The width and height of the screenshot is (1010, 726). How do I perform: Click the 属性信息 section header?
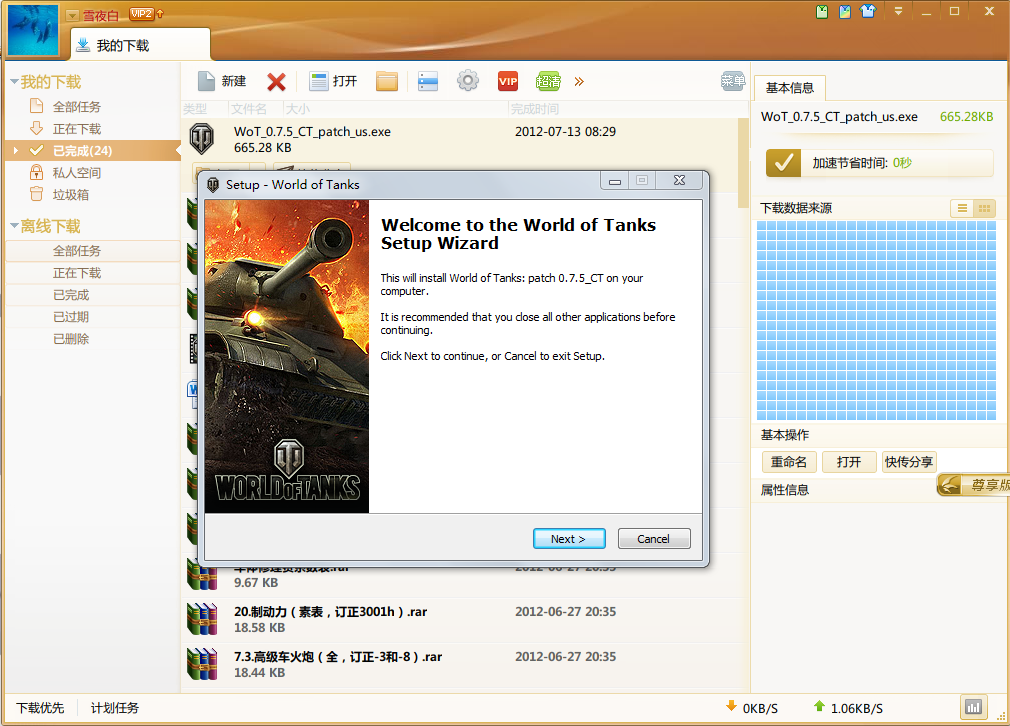click(785, 490)
